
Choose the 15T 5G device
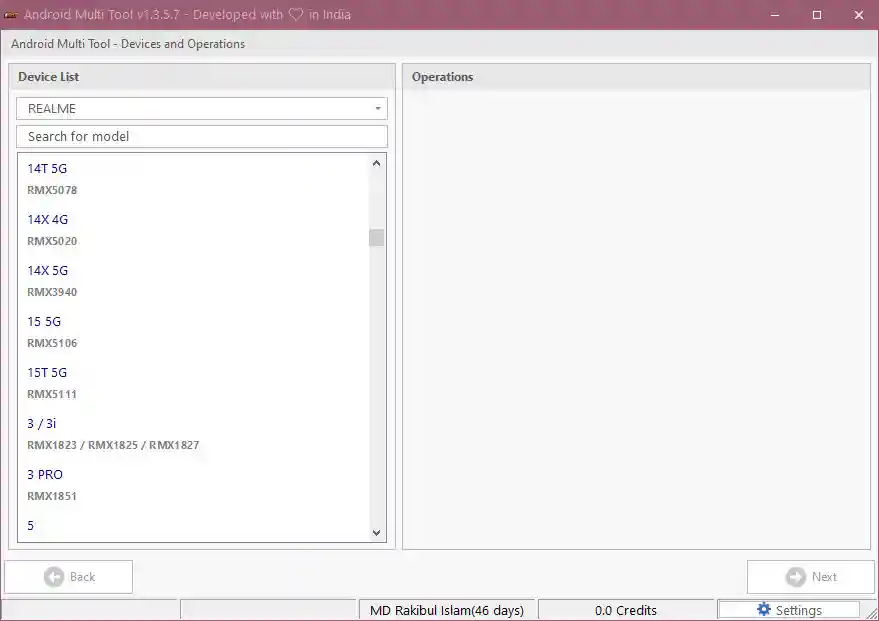point(47,373)
